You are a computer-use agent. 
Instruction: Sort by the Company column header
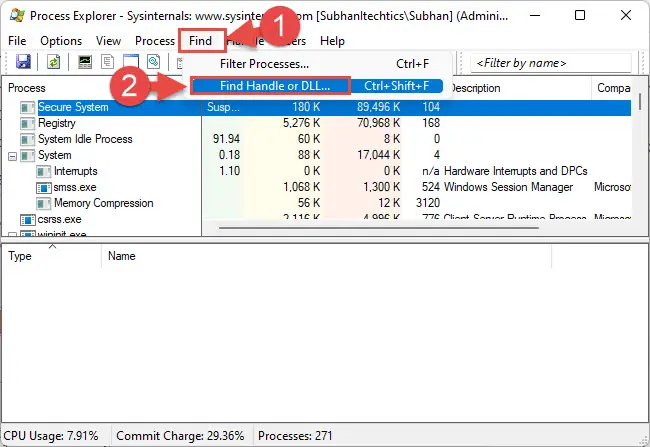(614, 88)
